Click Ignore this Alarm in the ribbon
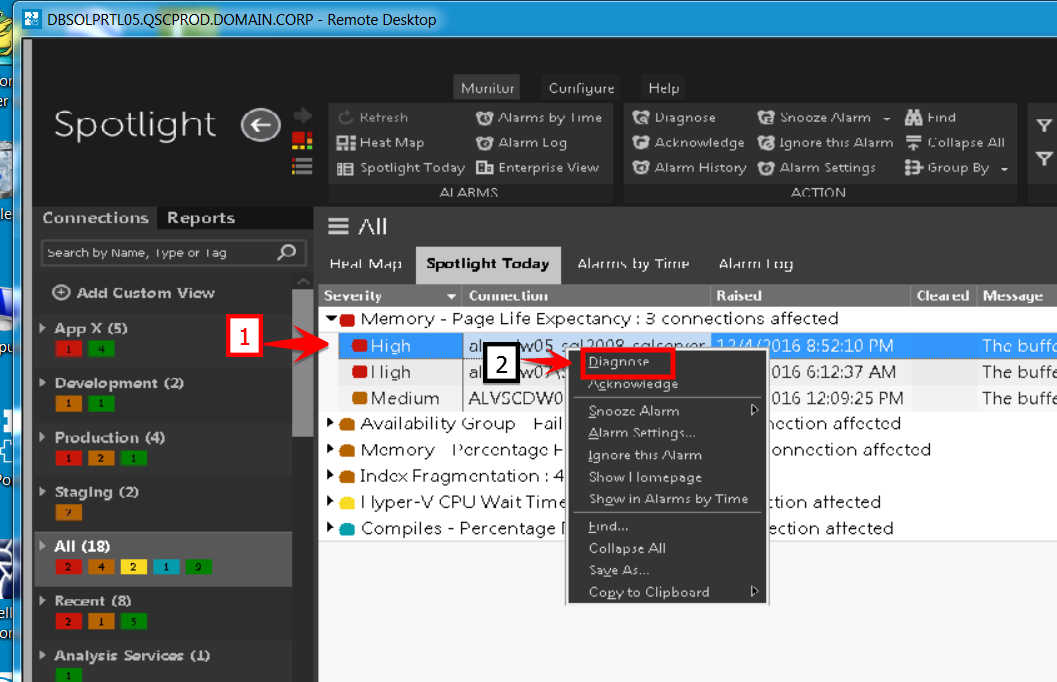This screenshot has width=1057, height=682. (x=826, y=142)
